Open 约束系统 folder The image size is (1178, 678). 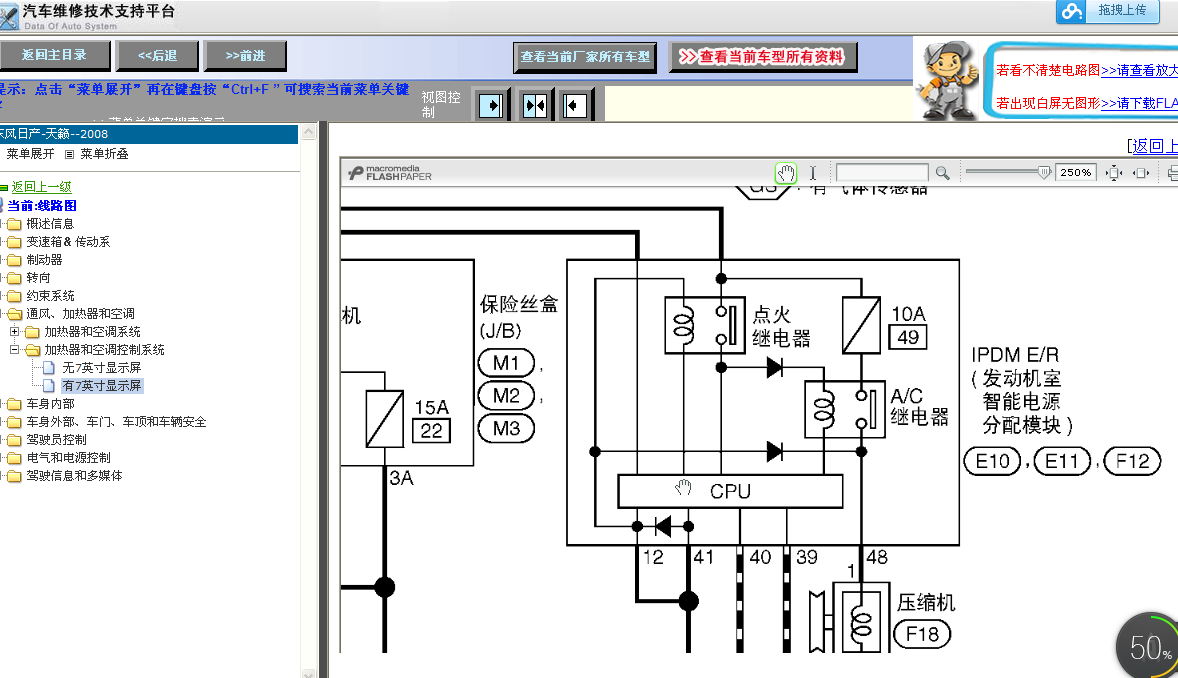coord(50,296)
